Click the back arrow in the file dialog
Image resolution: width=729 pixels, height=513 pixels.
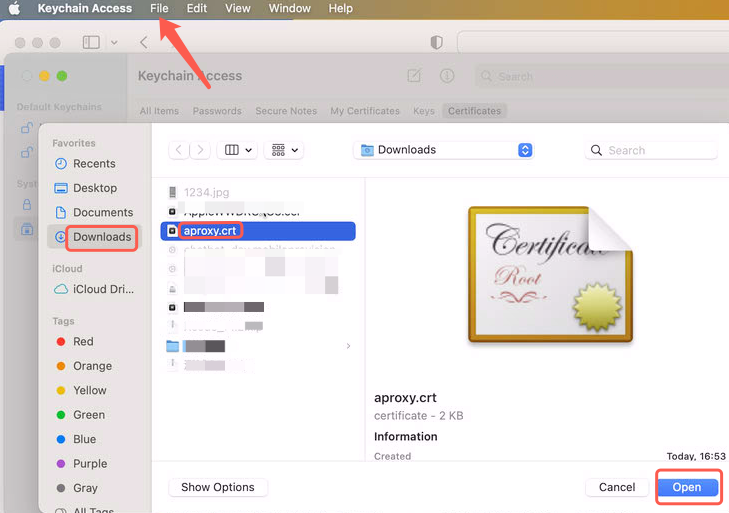pyautogui.click(x=179, y=150)
